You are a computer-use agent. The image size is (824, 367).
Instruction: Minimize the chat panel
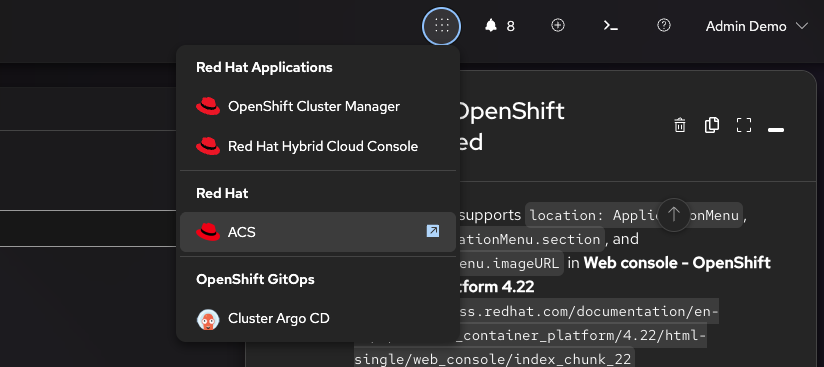[x=776, y=129]
